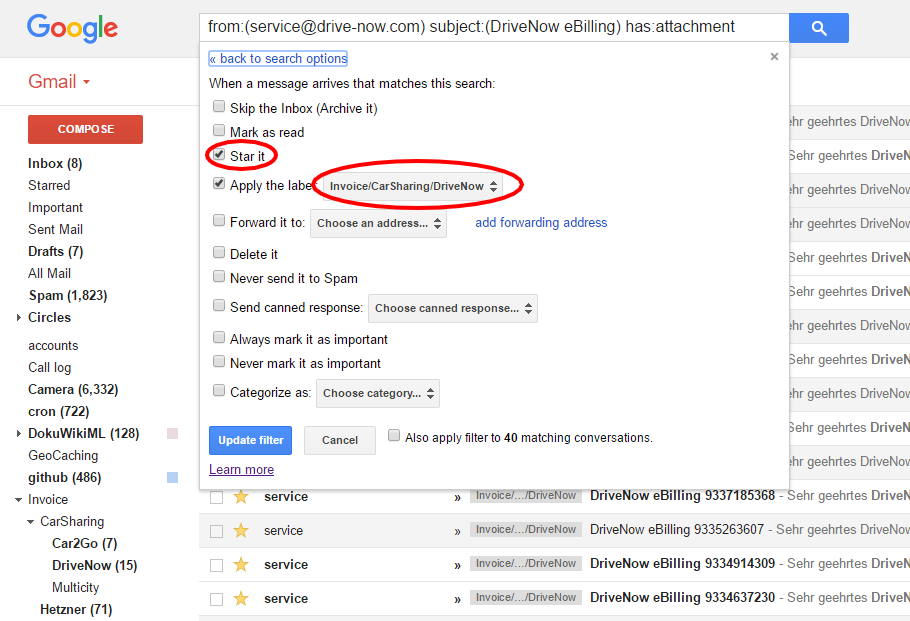
Task: Click the blue search magnifier button
Action: (818, 28)
